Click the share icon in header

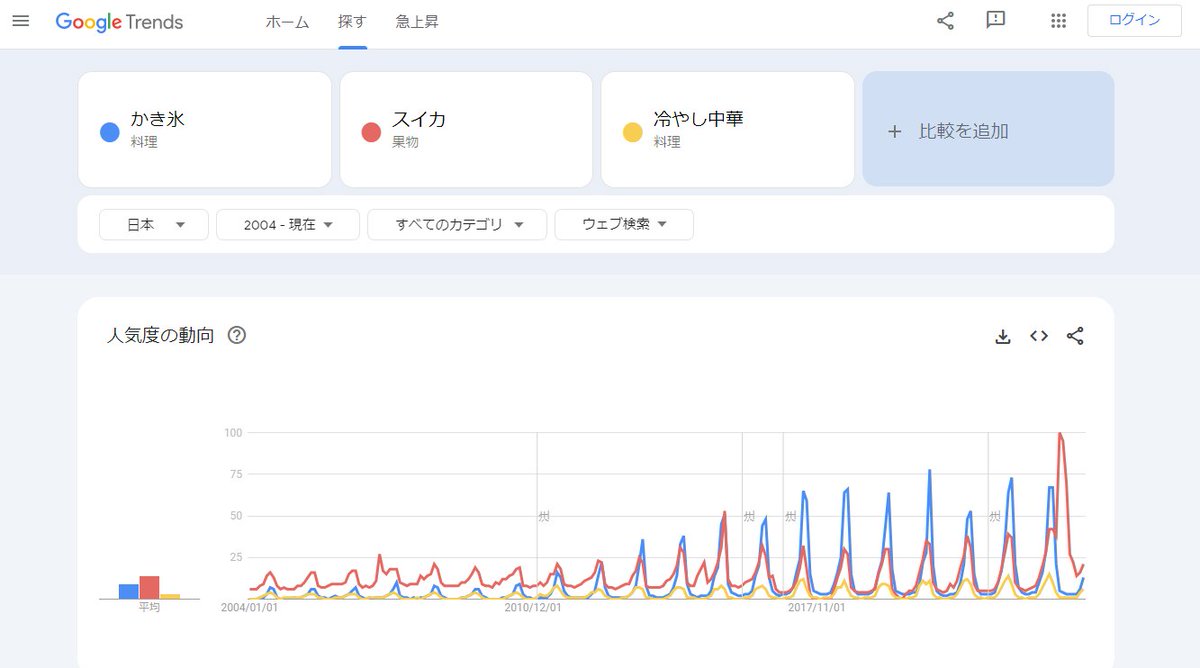945,21
